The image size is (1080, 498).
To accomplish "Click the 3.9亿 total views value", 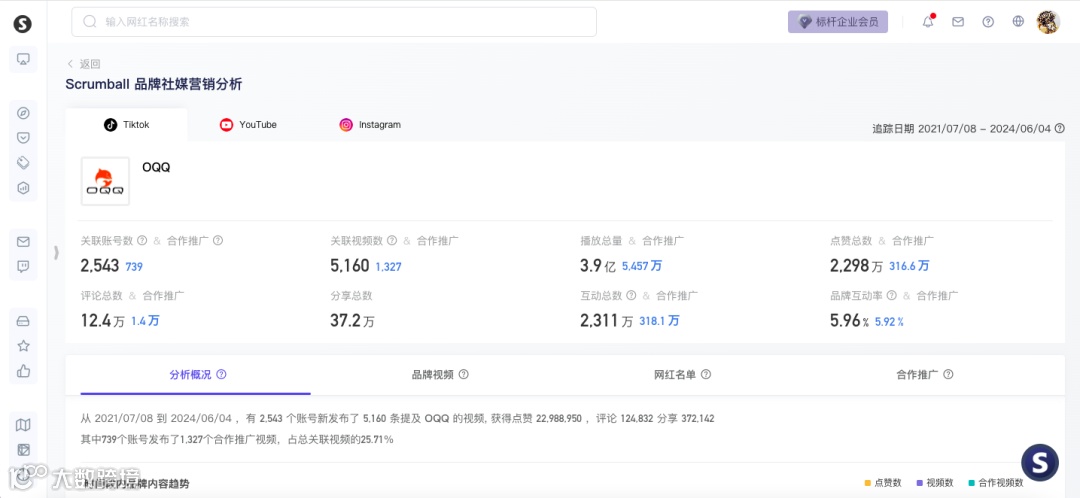I will 599,265.
